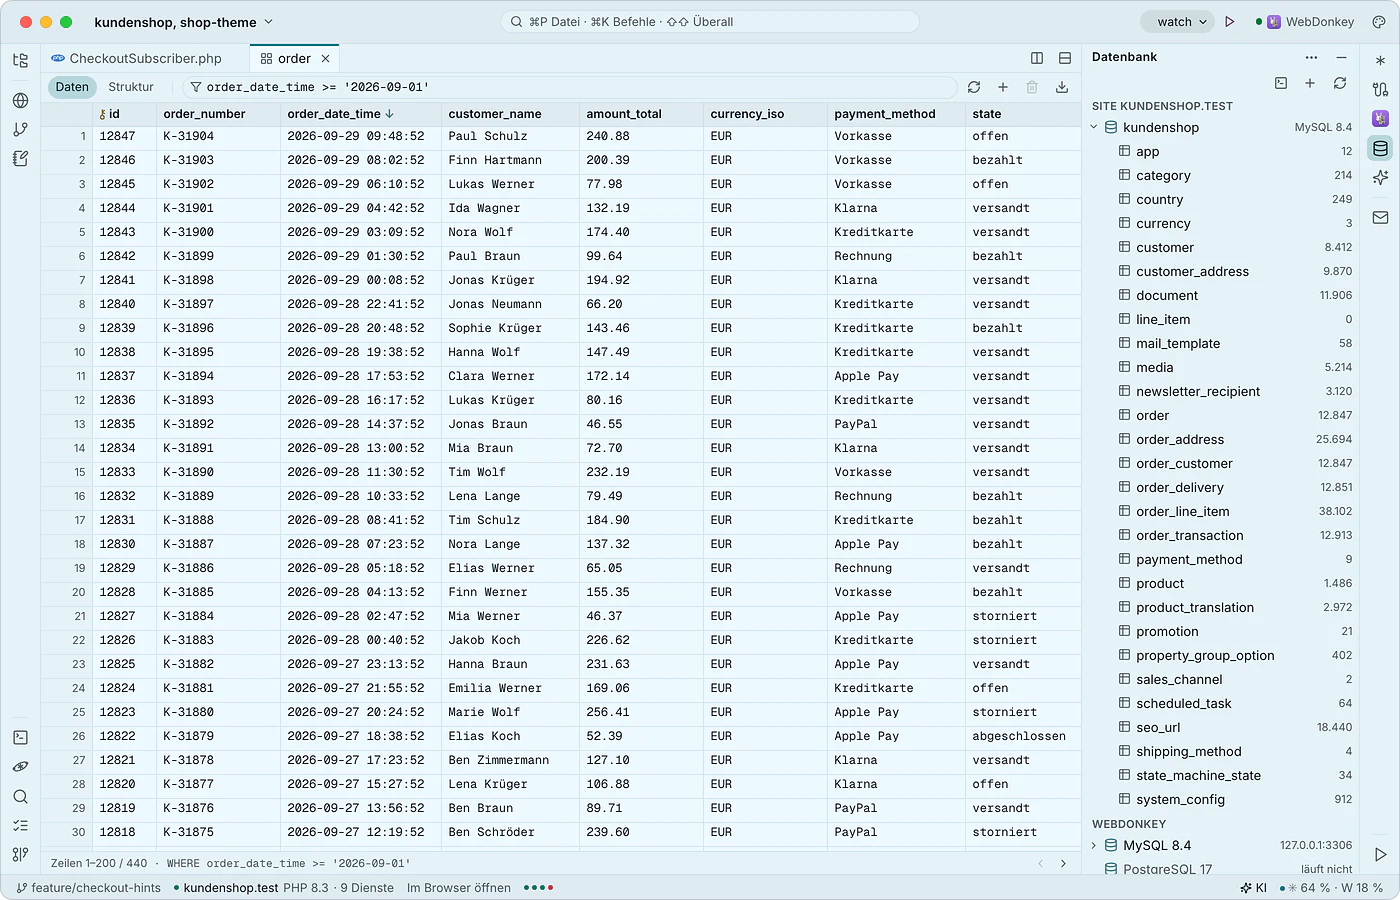Switch to the Daten view
This screenshot has height=900, width=1400.
[x=72, y=87]
